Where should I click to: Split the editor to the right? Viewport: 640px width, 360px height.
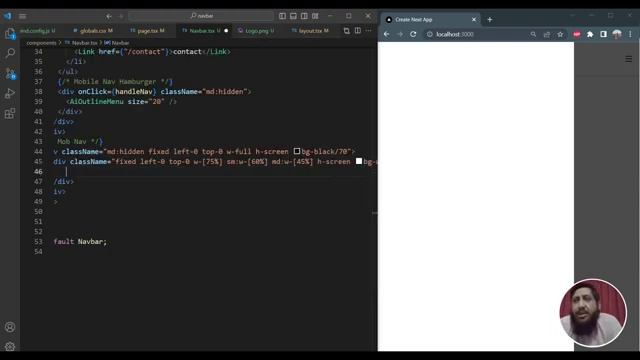click(358, 31)
